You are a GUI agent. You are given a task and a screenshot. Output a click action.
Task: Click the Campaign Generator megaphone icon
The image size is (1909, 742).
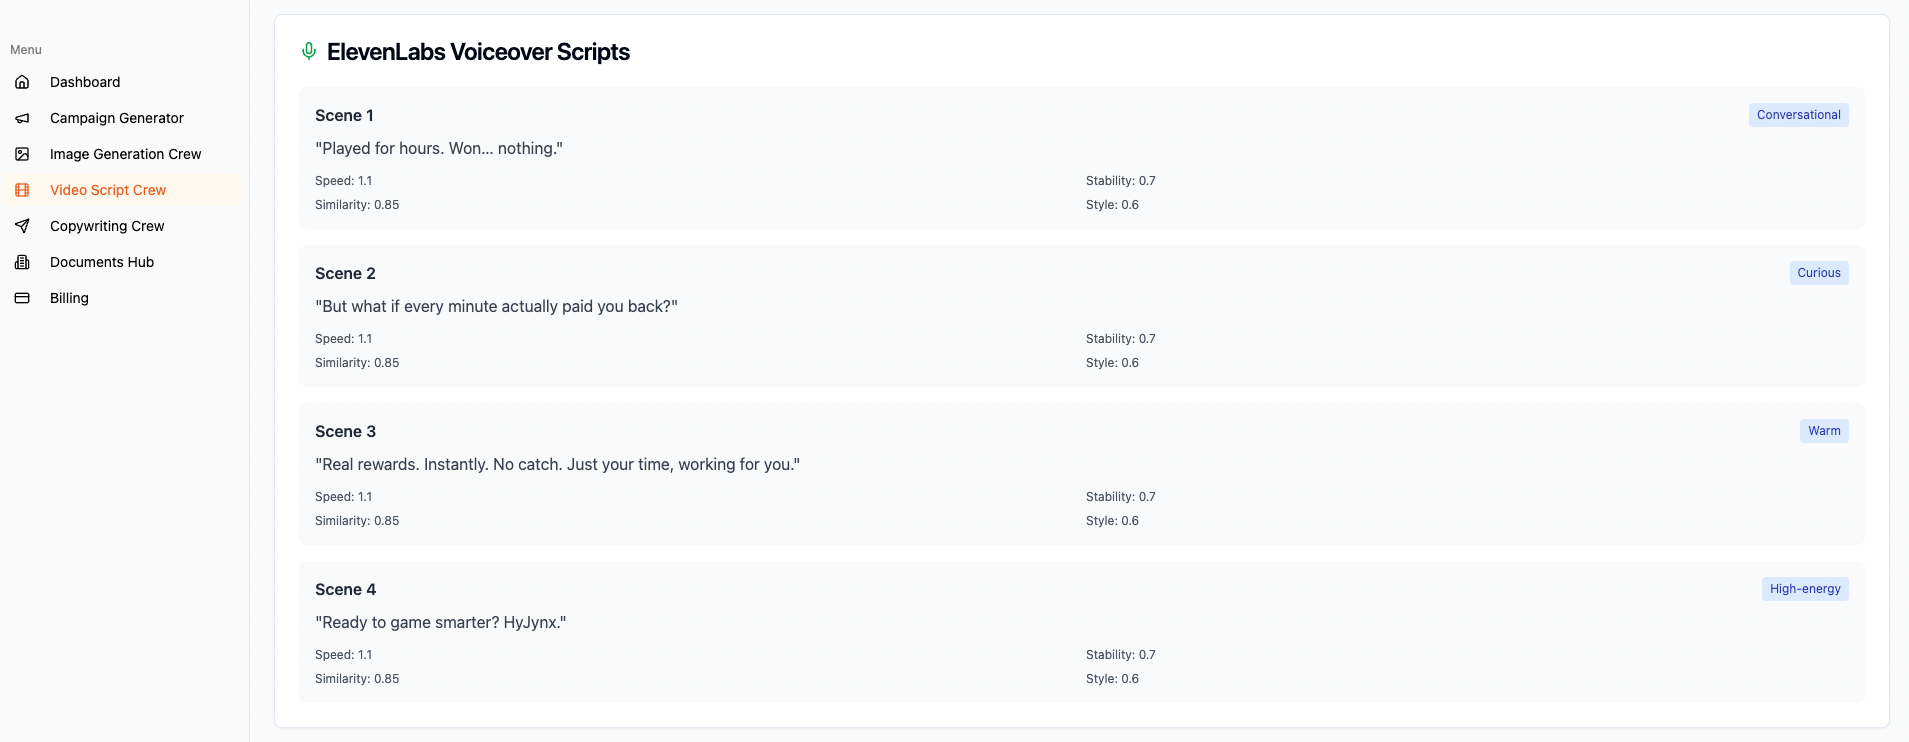tap(22, 118)
